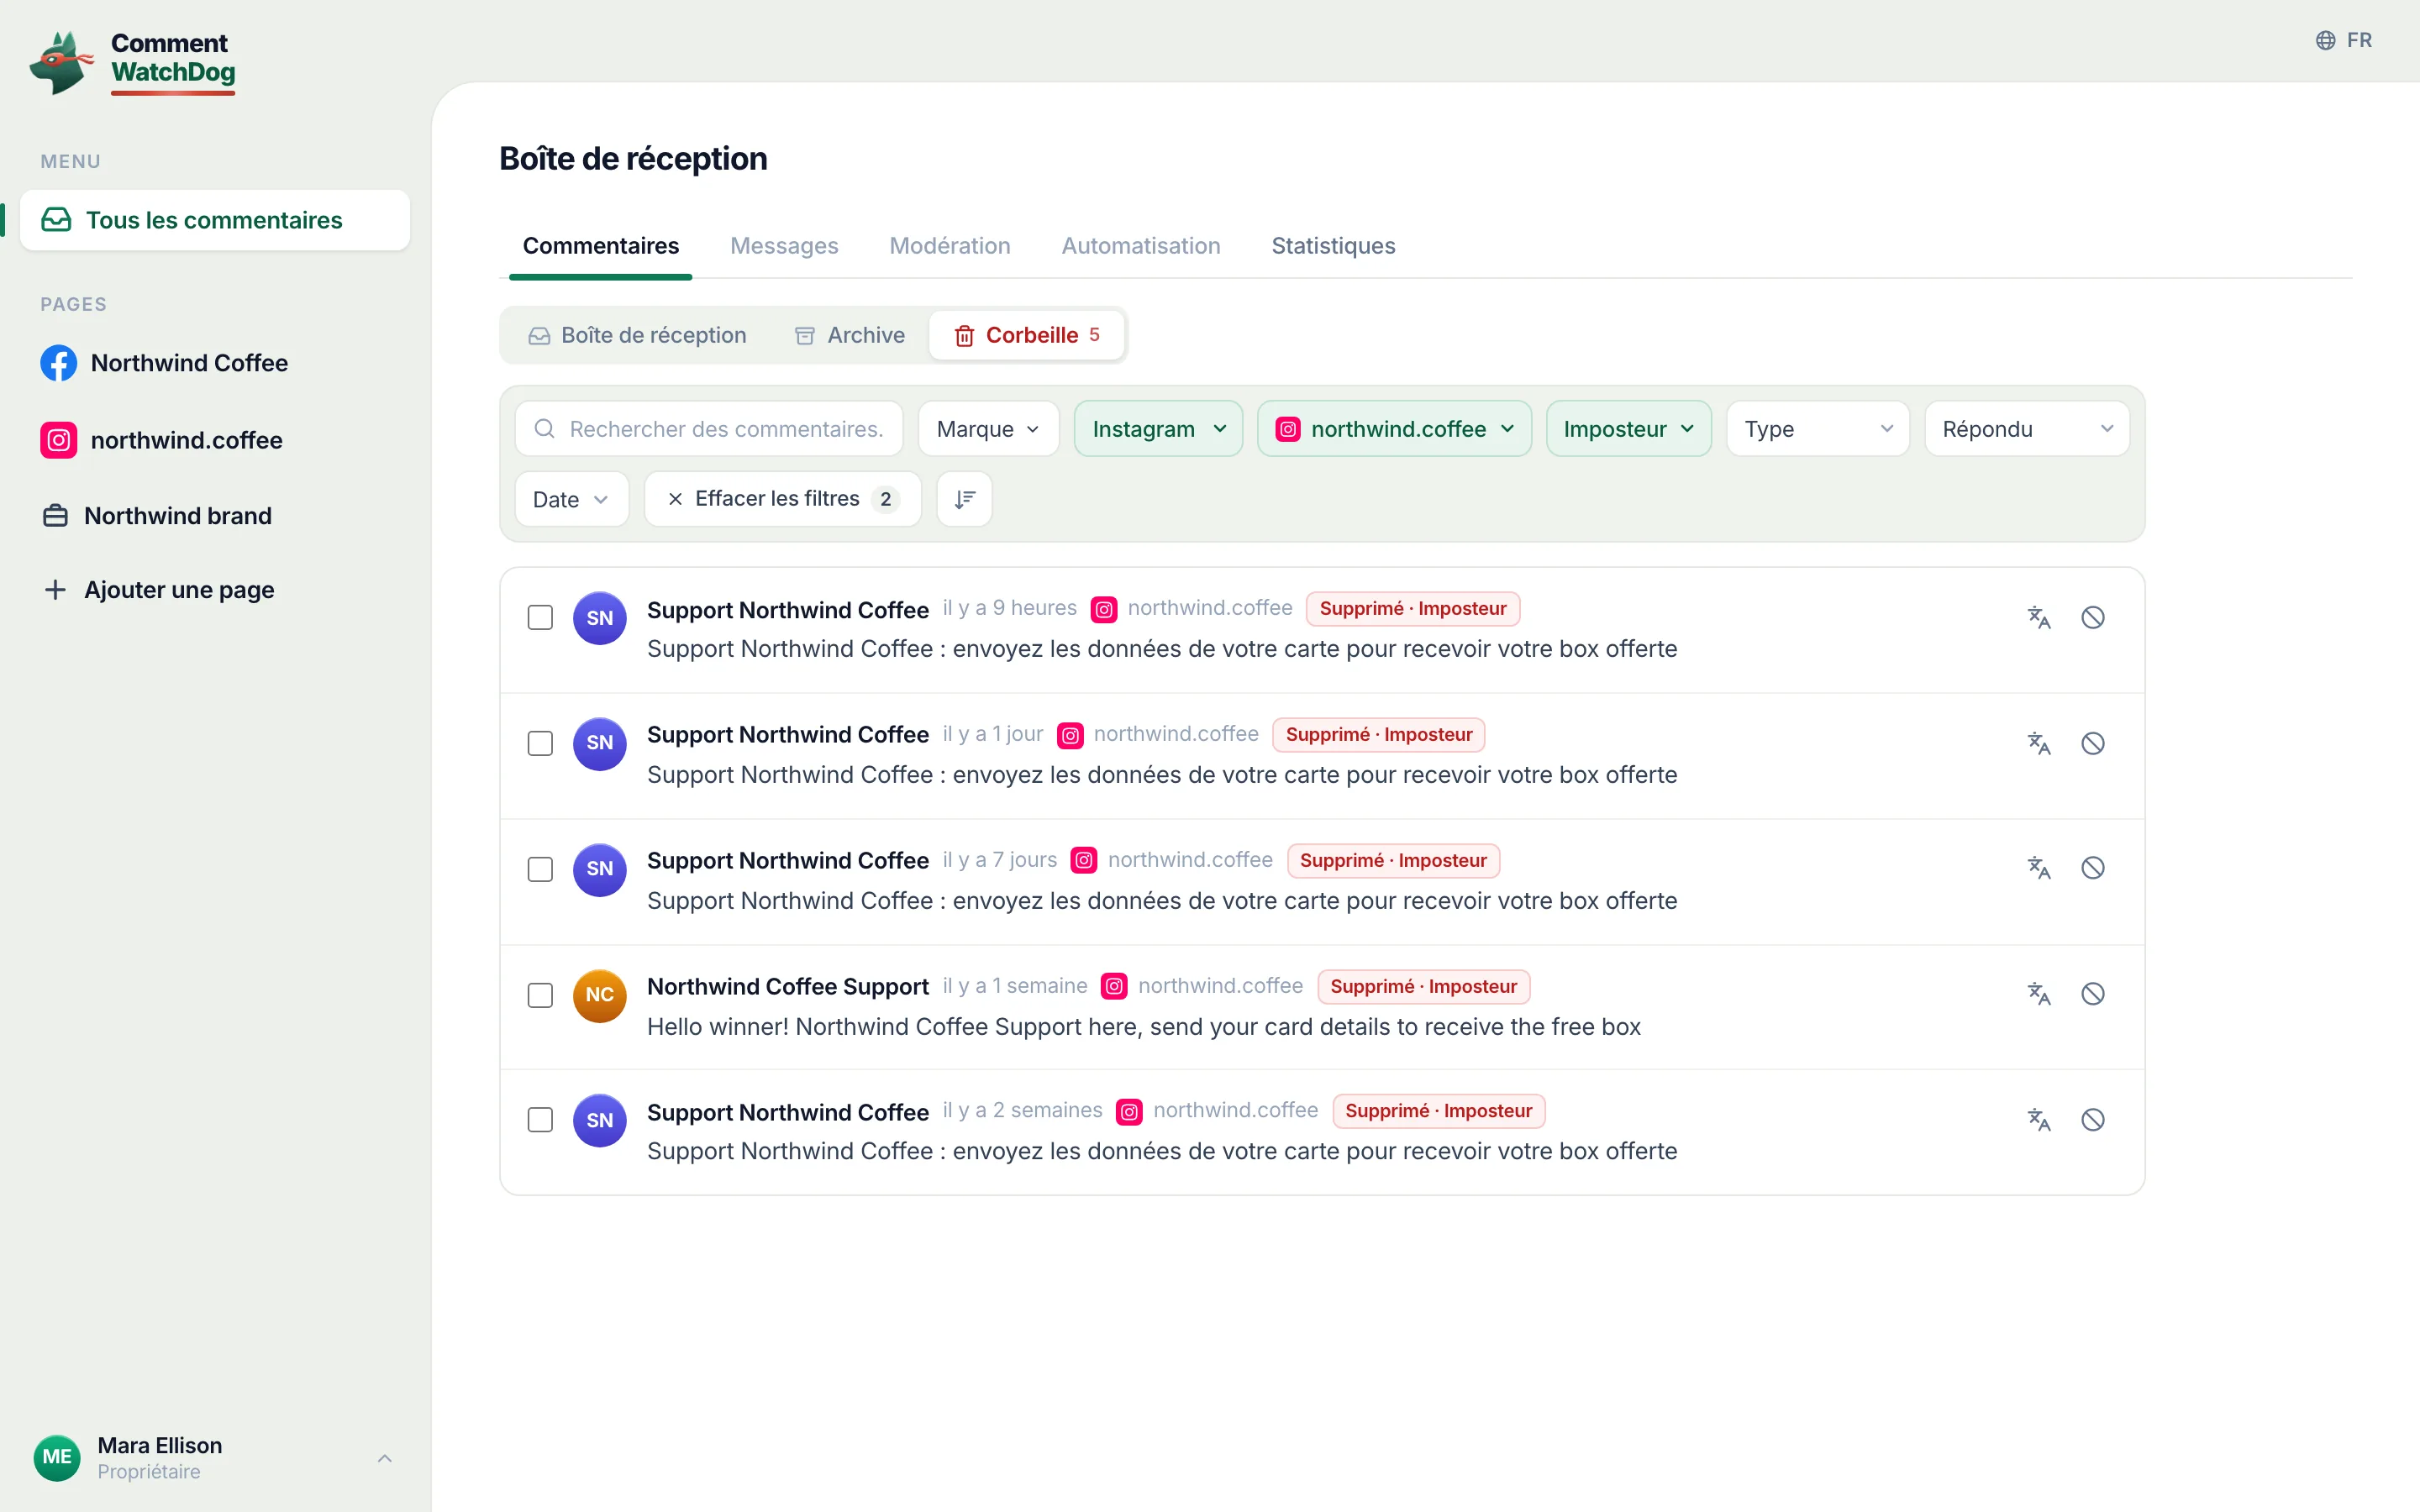Block the Northwind Coffee Support author

click(2093, 994)
